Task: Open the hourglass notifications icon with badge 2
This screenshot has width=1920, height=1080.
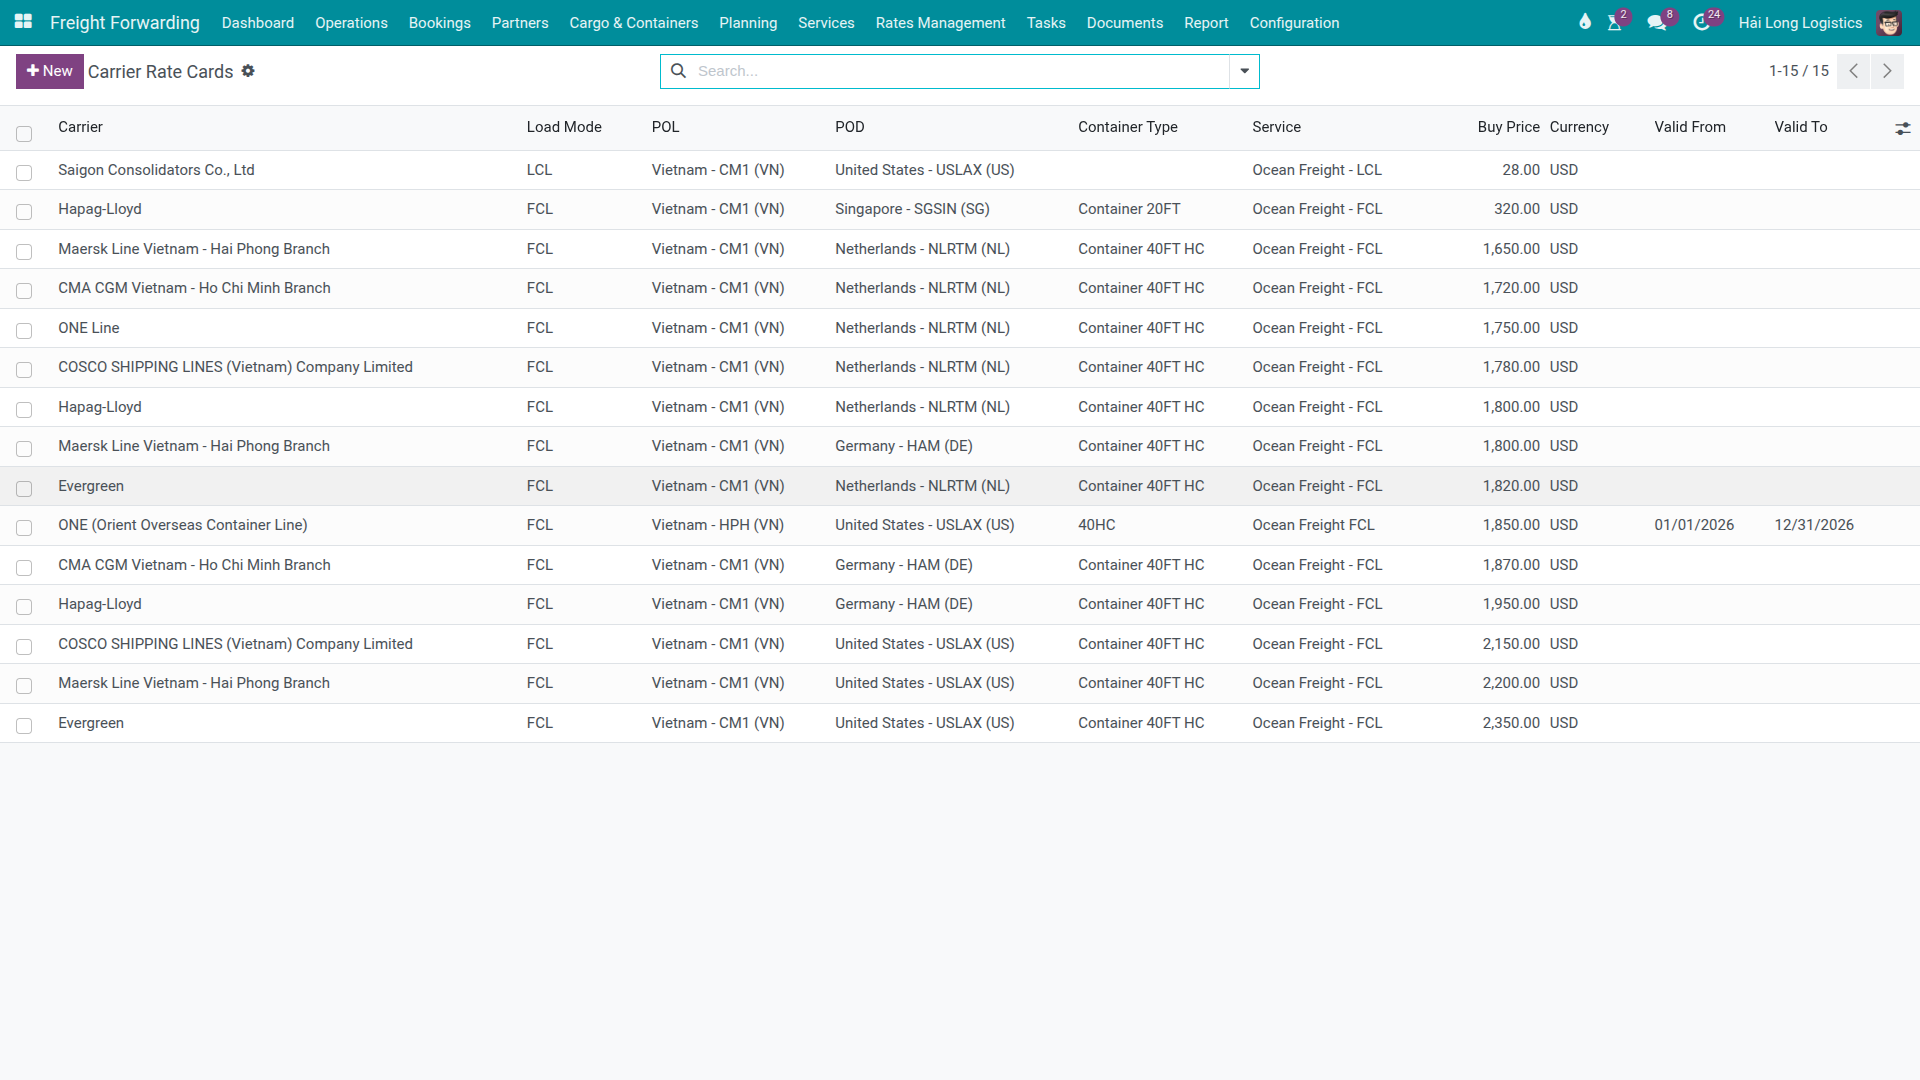Action: coord(1615,22)
